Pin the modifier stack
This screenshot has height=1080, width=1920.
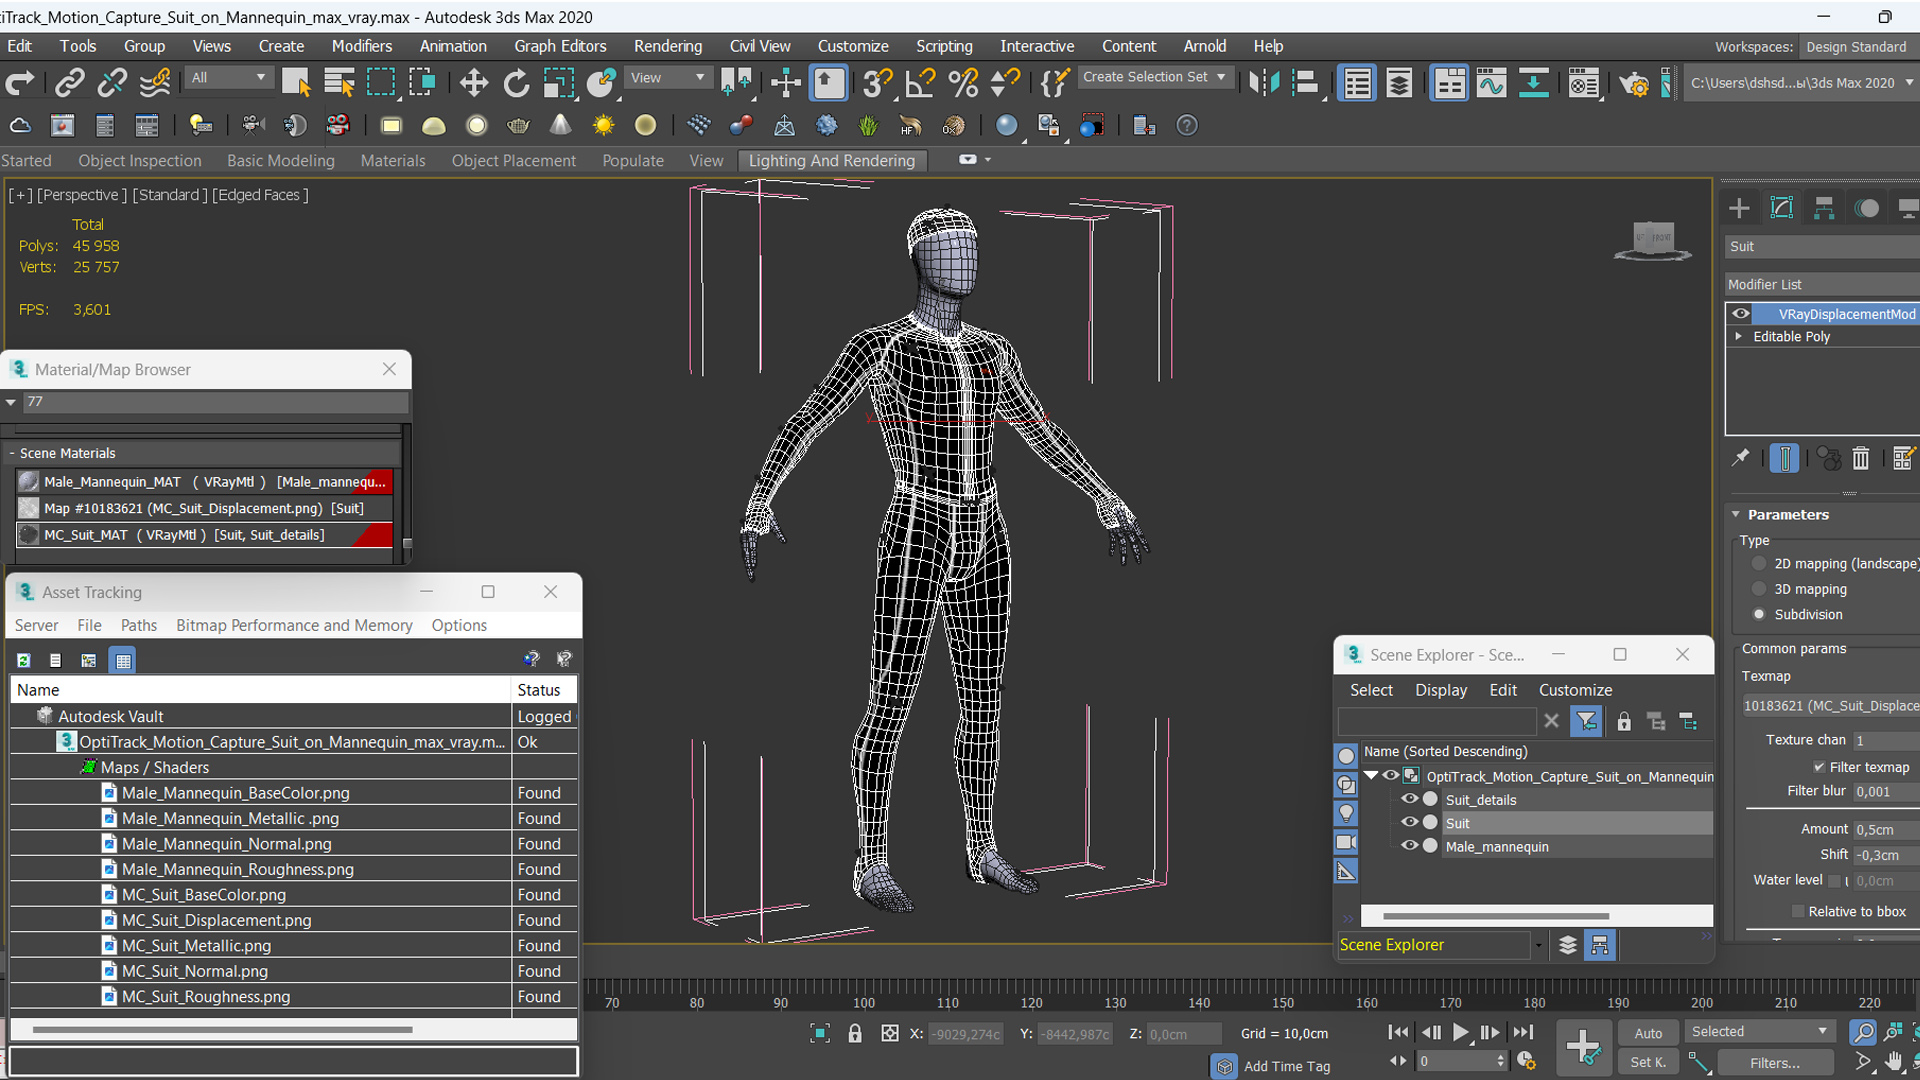point(1741,458)
